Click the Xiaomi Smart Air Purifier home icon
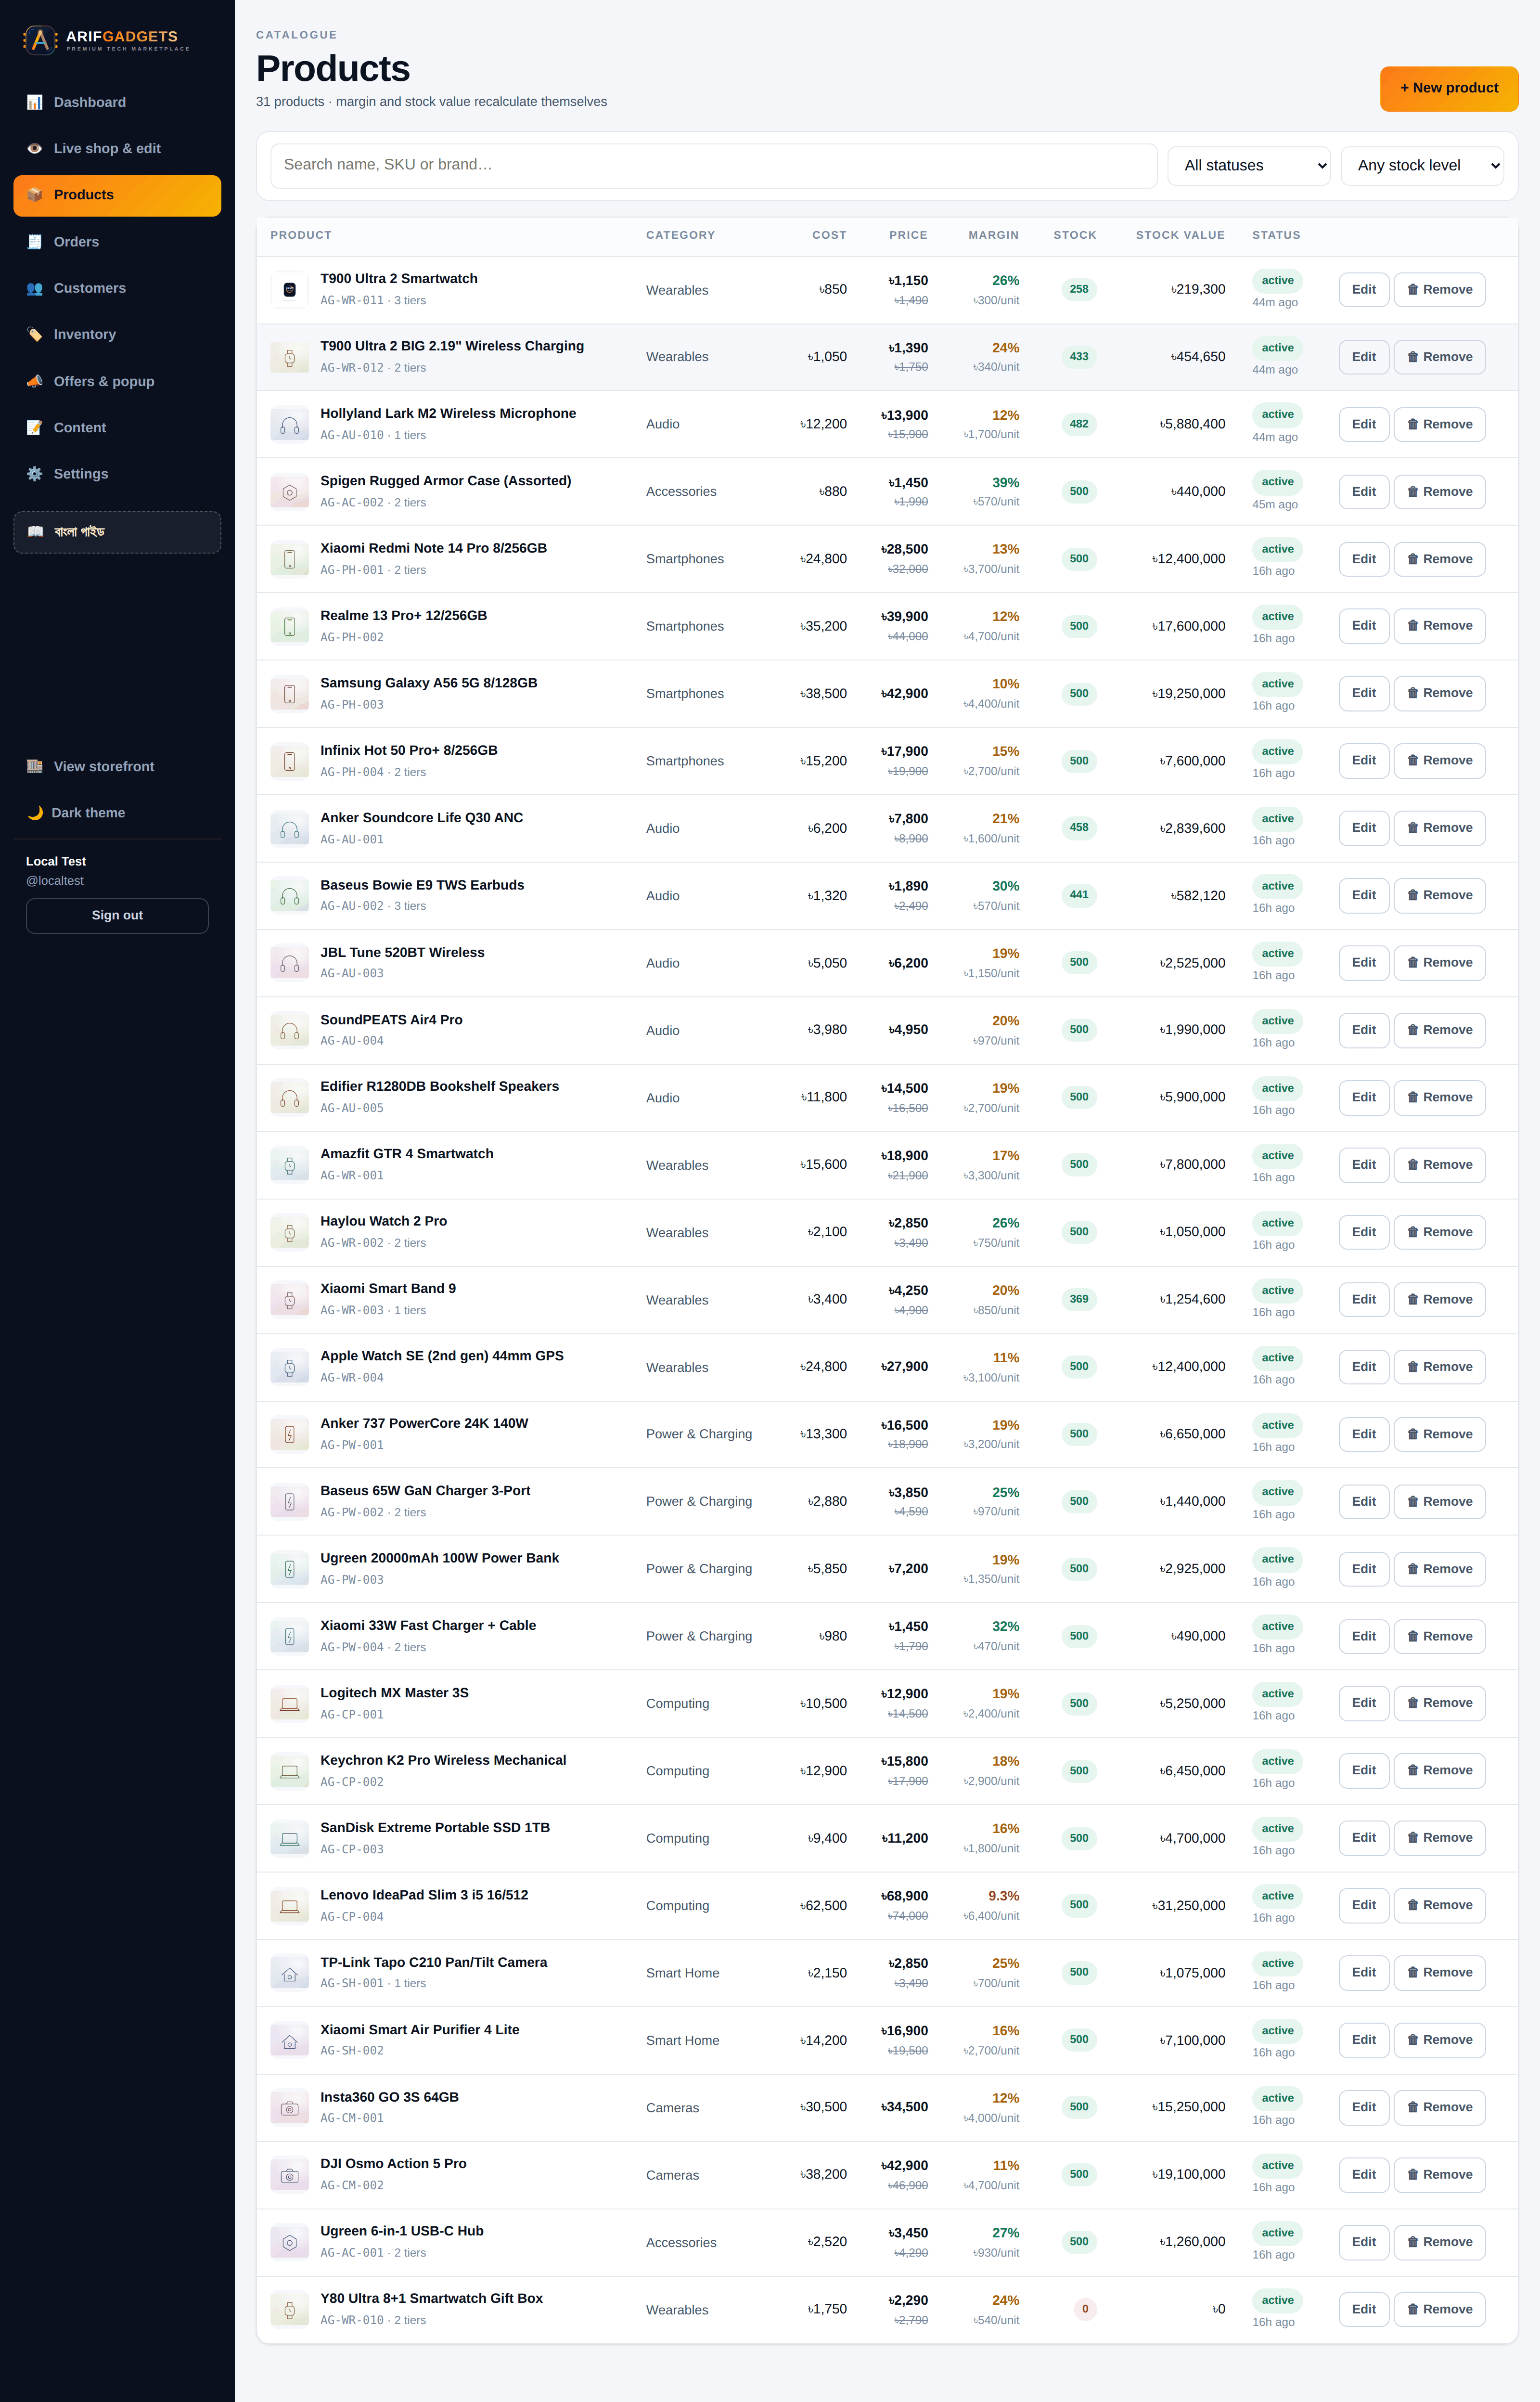The width and height of the screenshot is (1540, 2402). 289,2041
